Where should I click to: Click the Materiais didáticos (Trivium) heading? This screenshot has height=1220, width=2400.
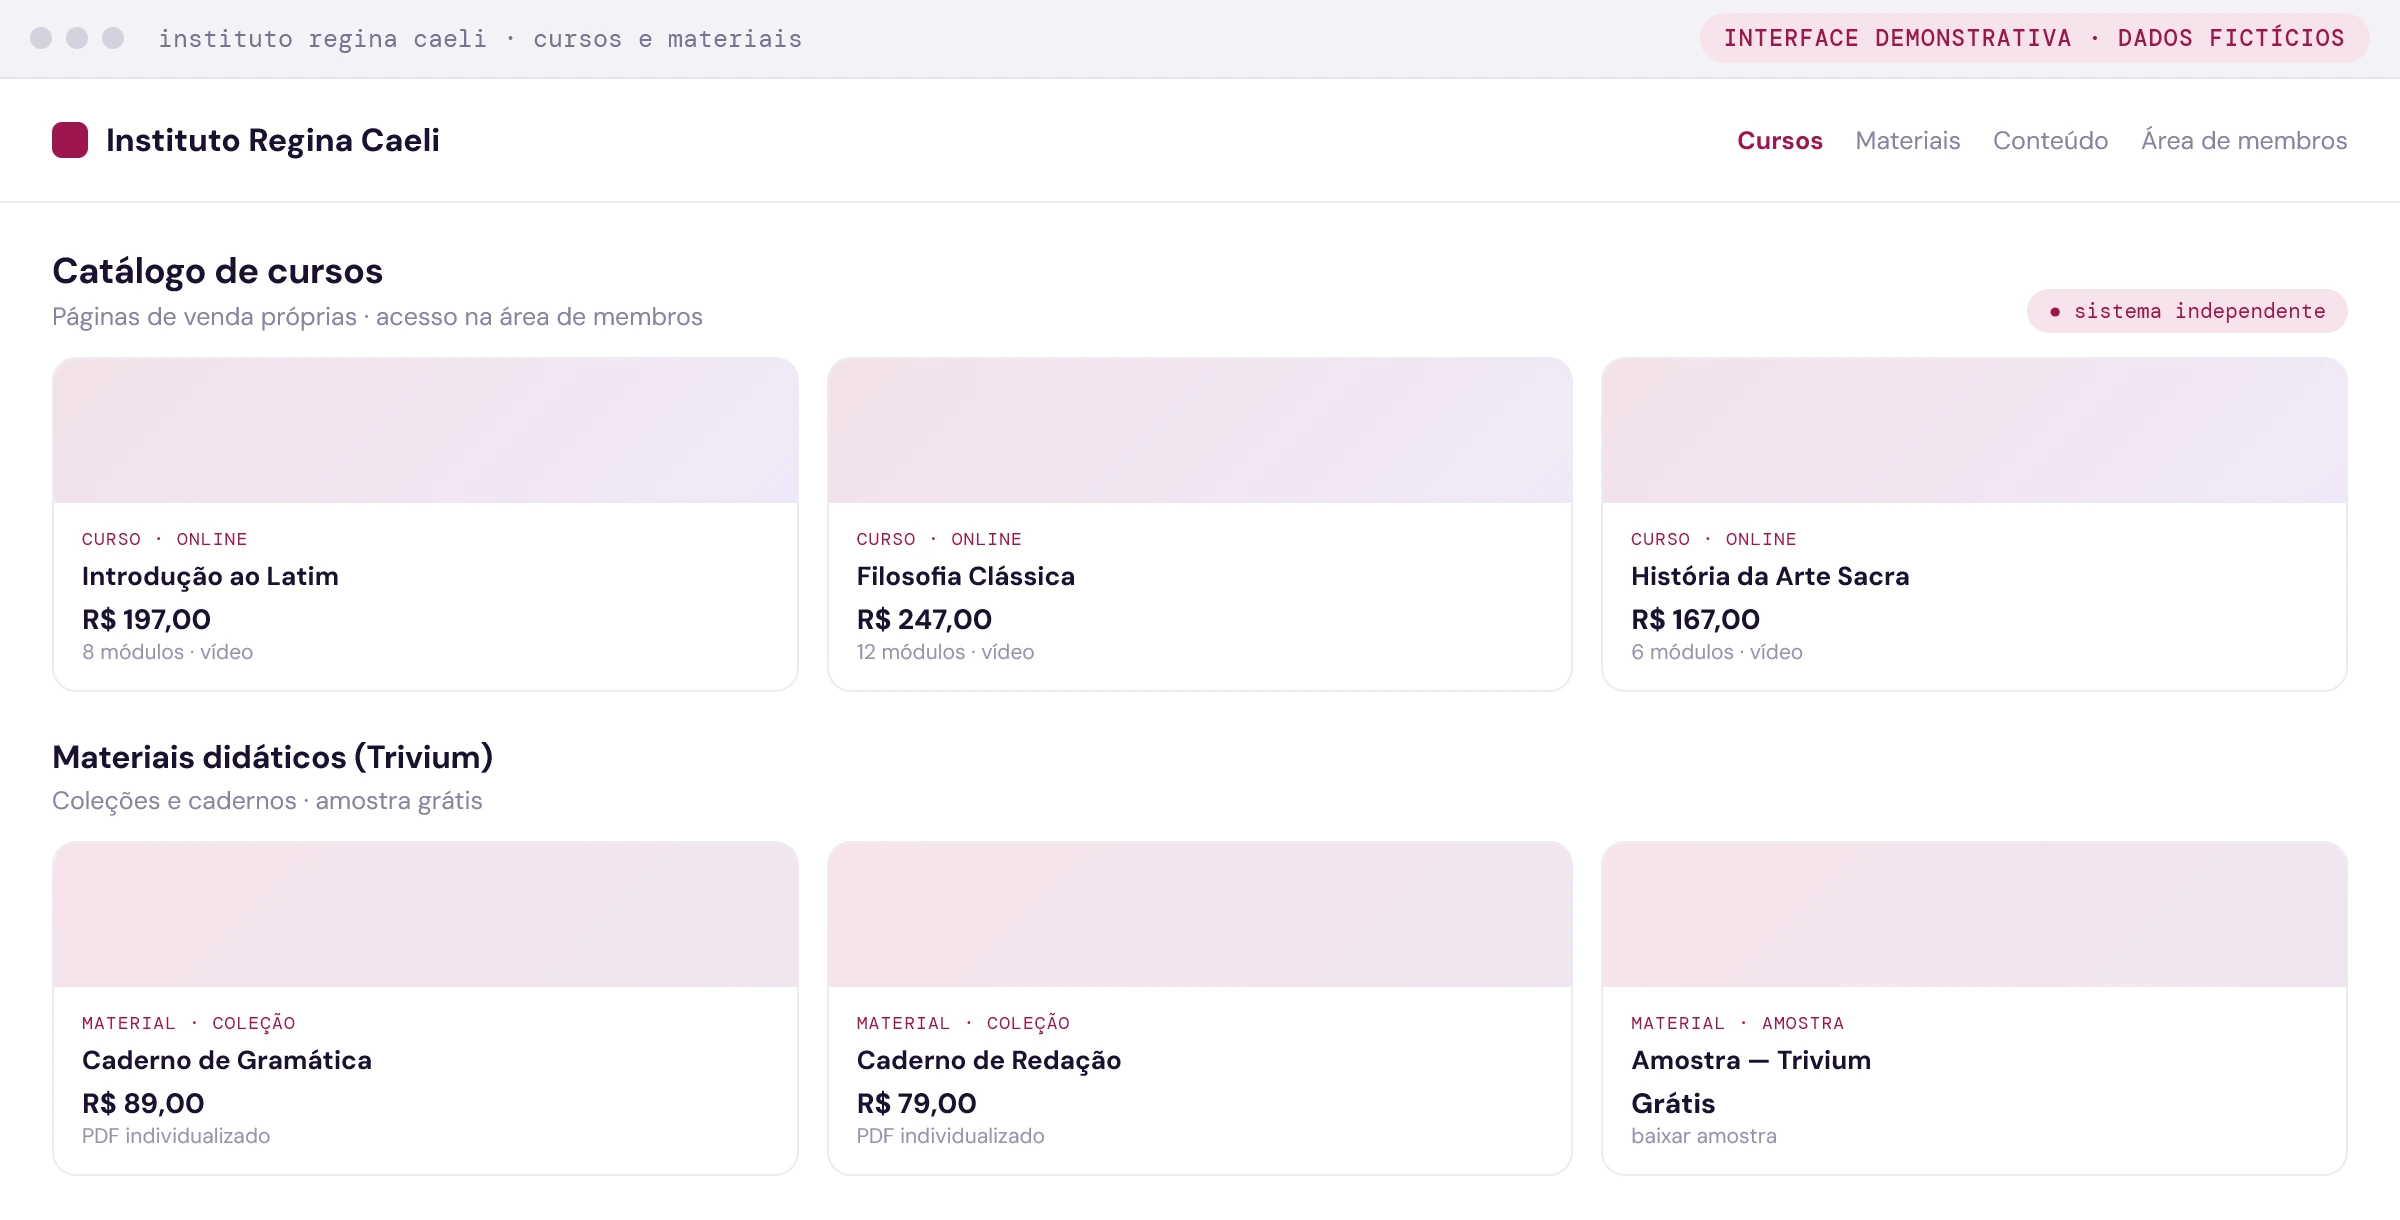pos(272,757)
